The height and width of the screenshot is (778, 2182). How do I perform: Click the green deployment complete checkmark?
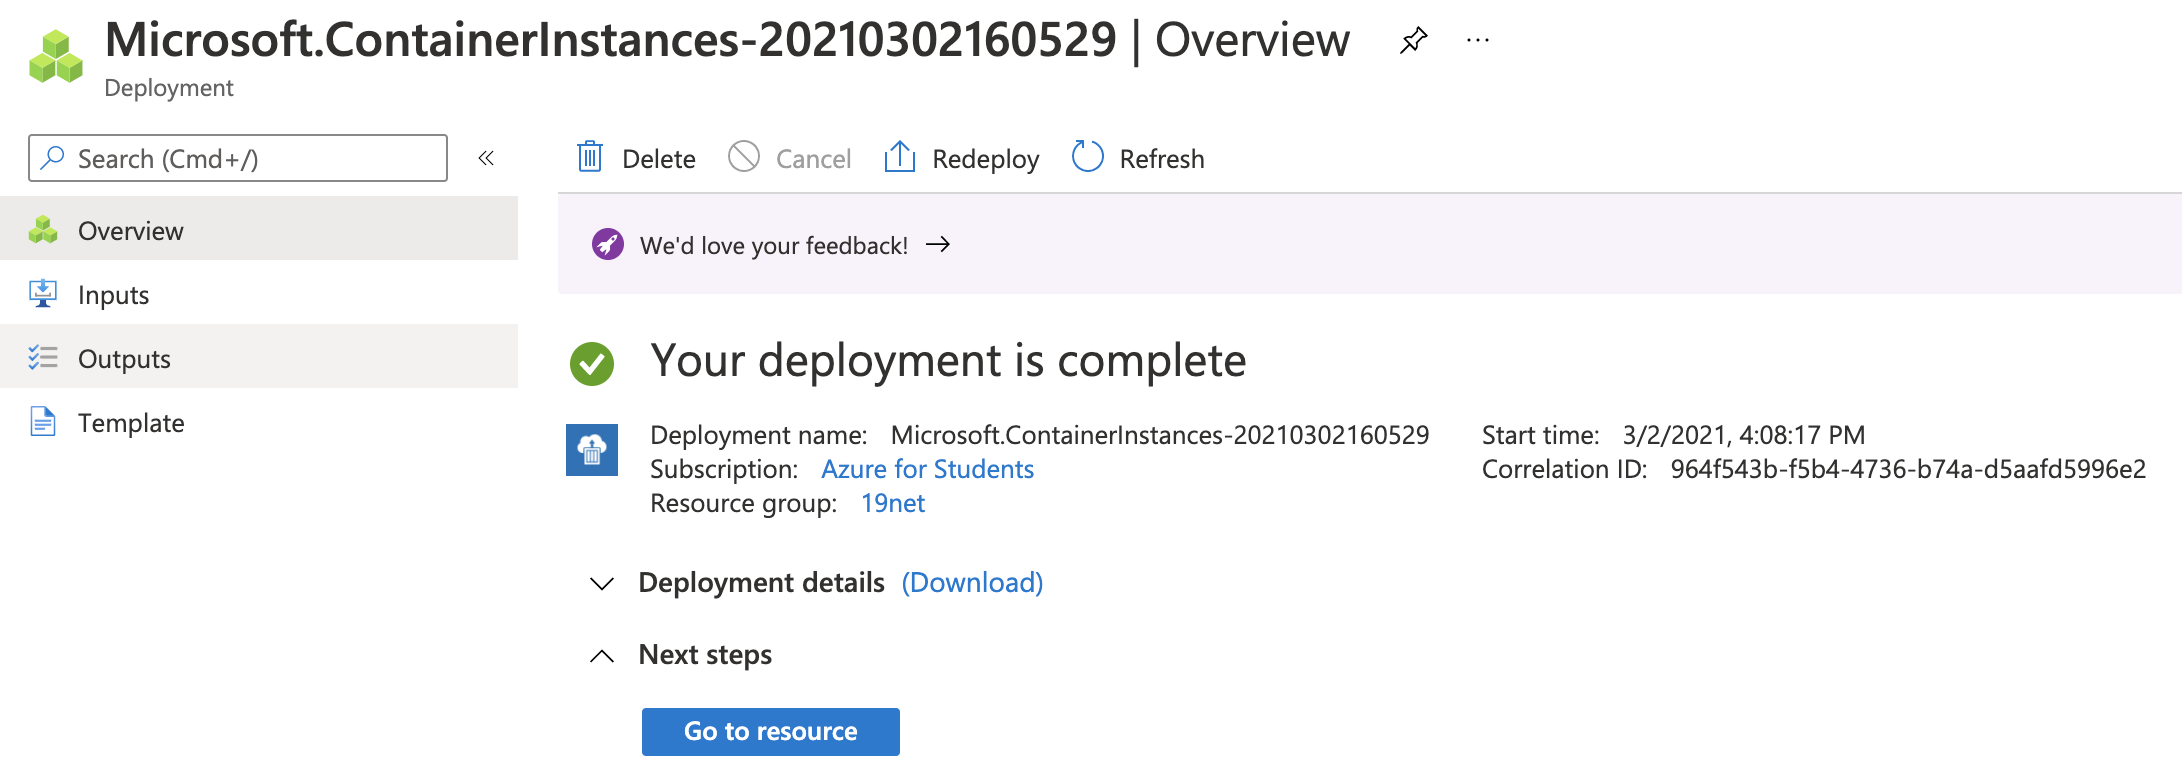[x=592, y=363]
